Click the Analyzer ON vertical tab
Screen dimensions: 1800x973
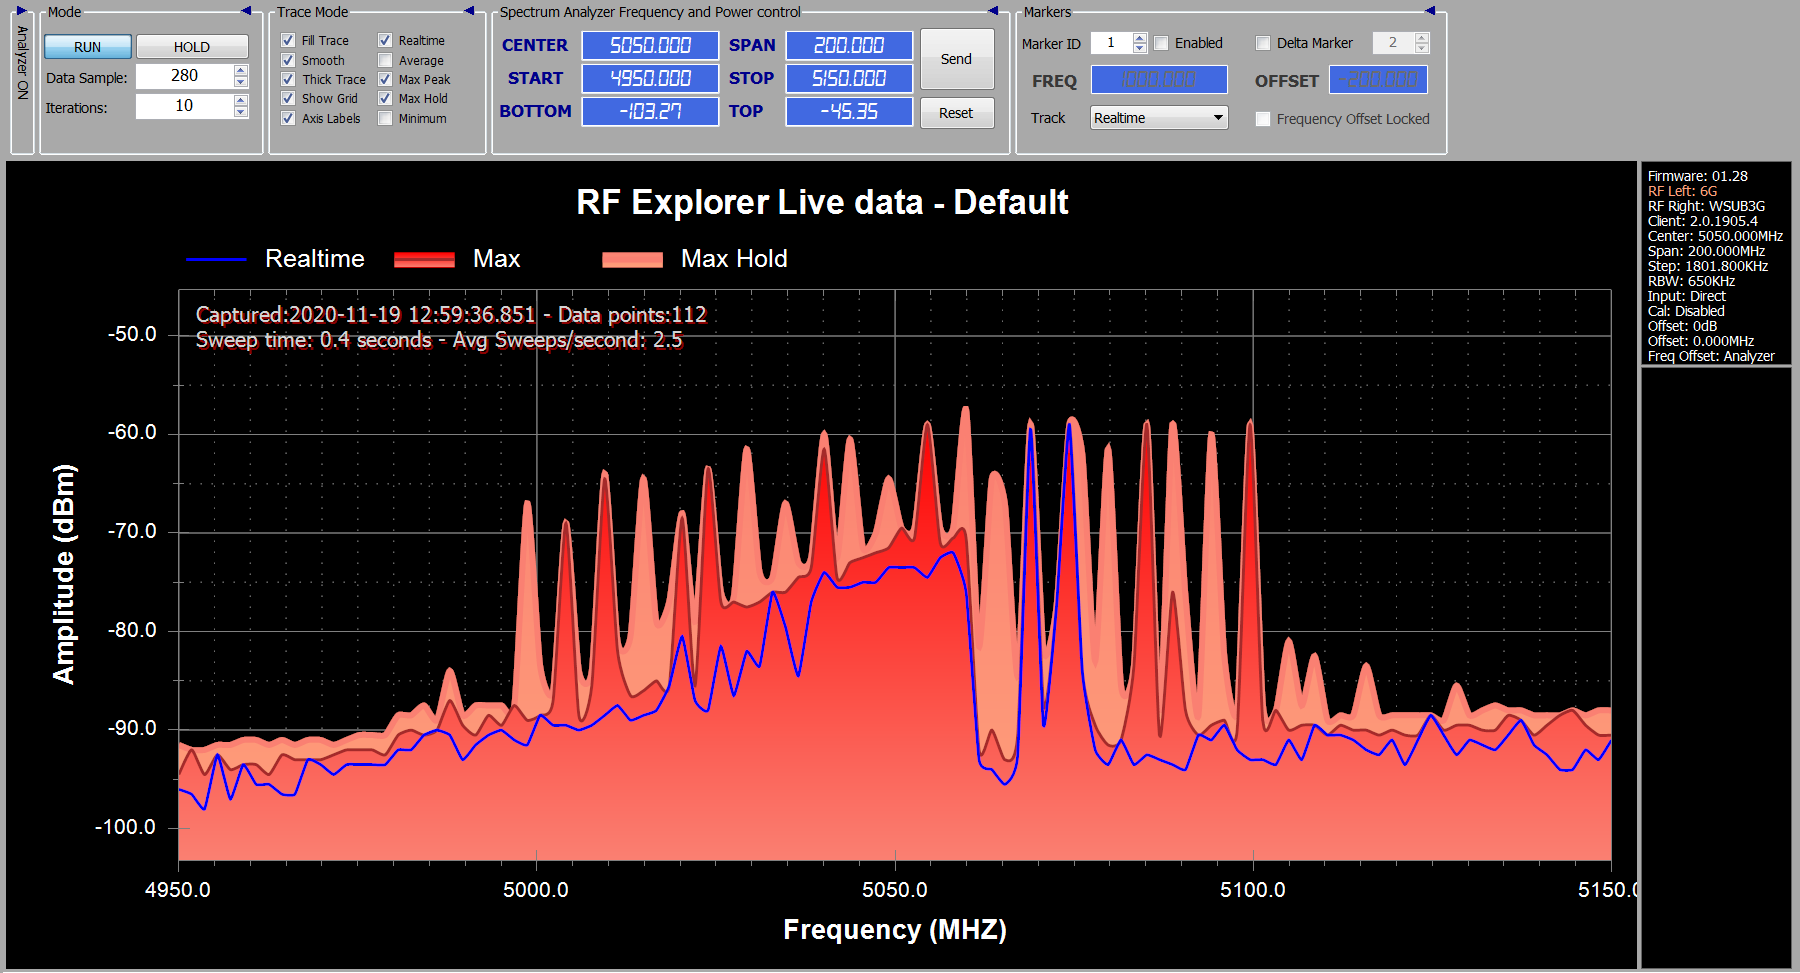pyautogui.click(x=22, y=63)
